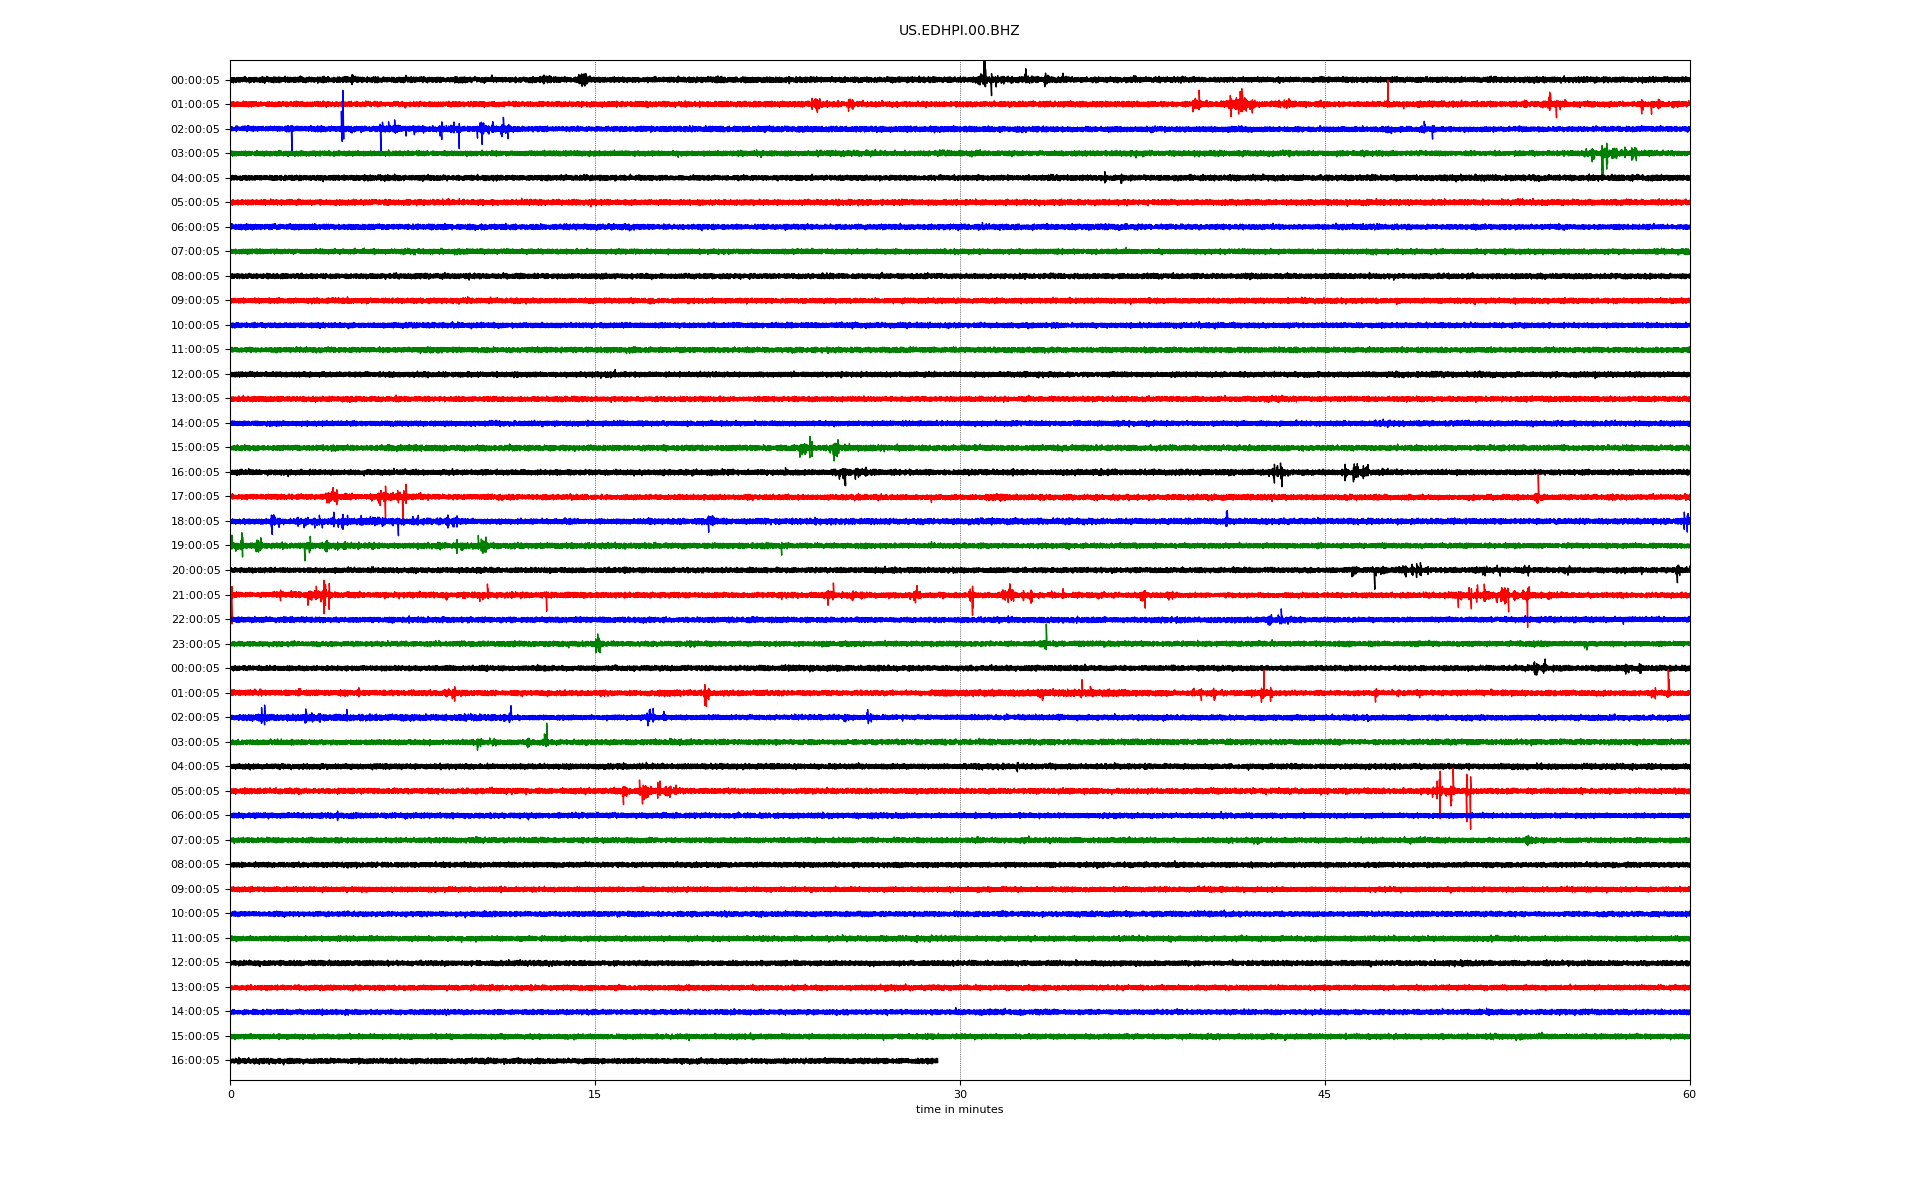Click the 16:00:05 label of the truncated final trace
The width and height of the screenshot is (1920, 1200).
(195, 1061)
